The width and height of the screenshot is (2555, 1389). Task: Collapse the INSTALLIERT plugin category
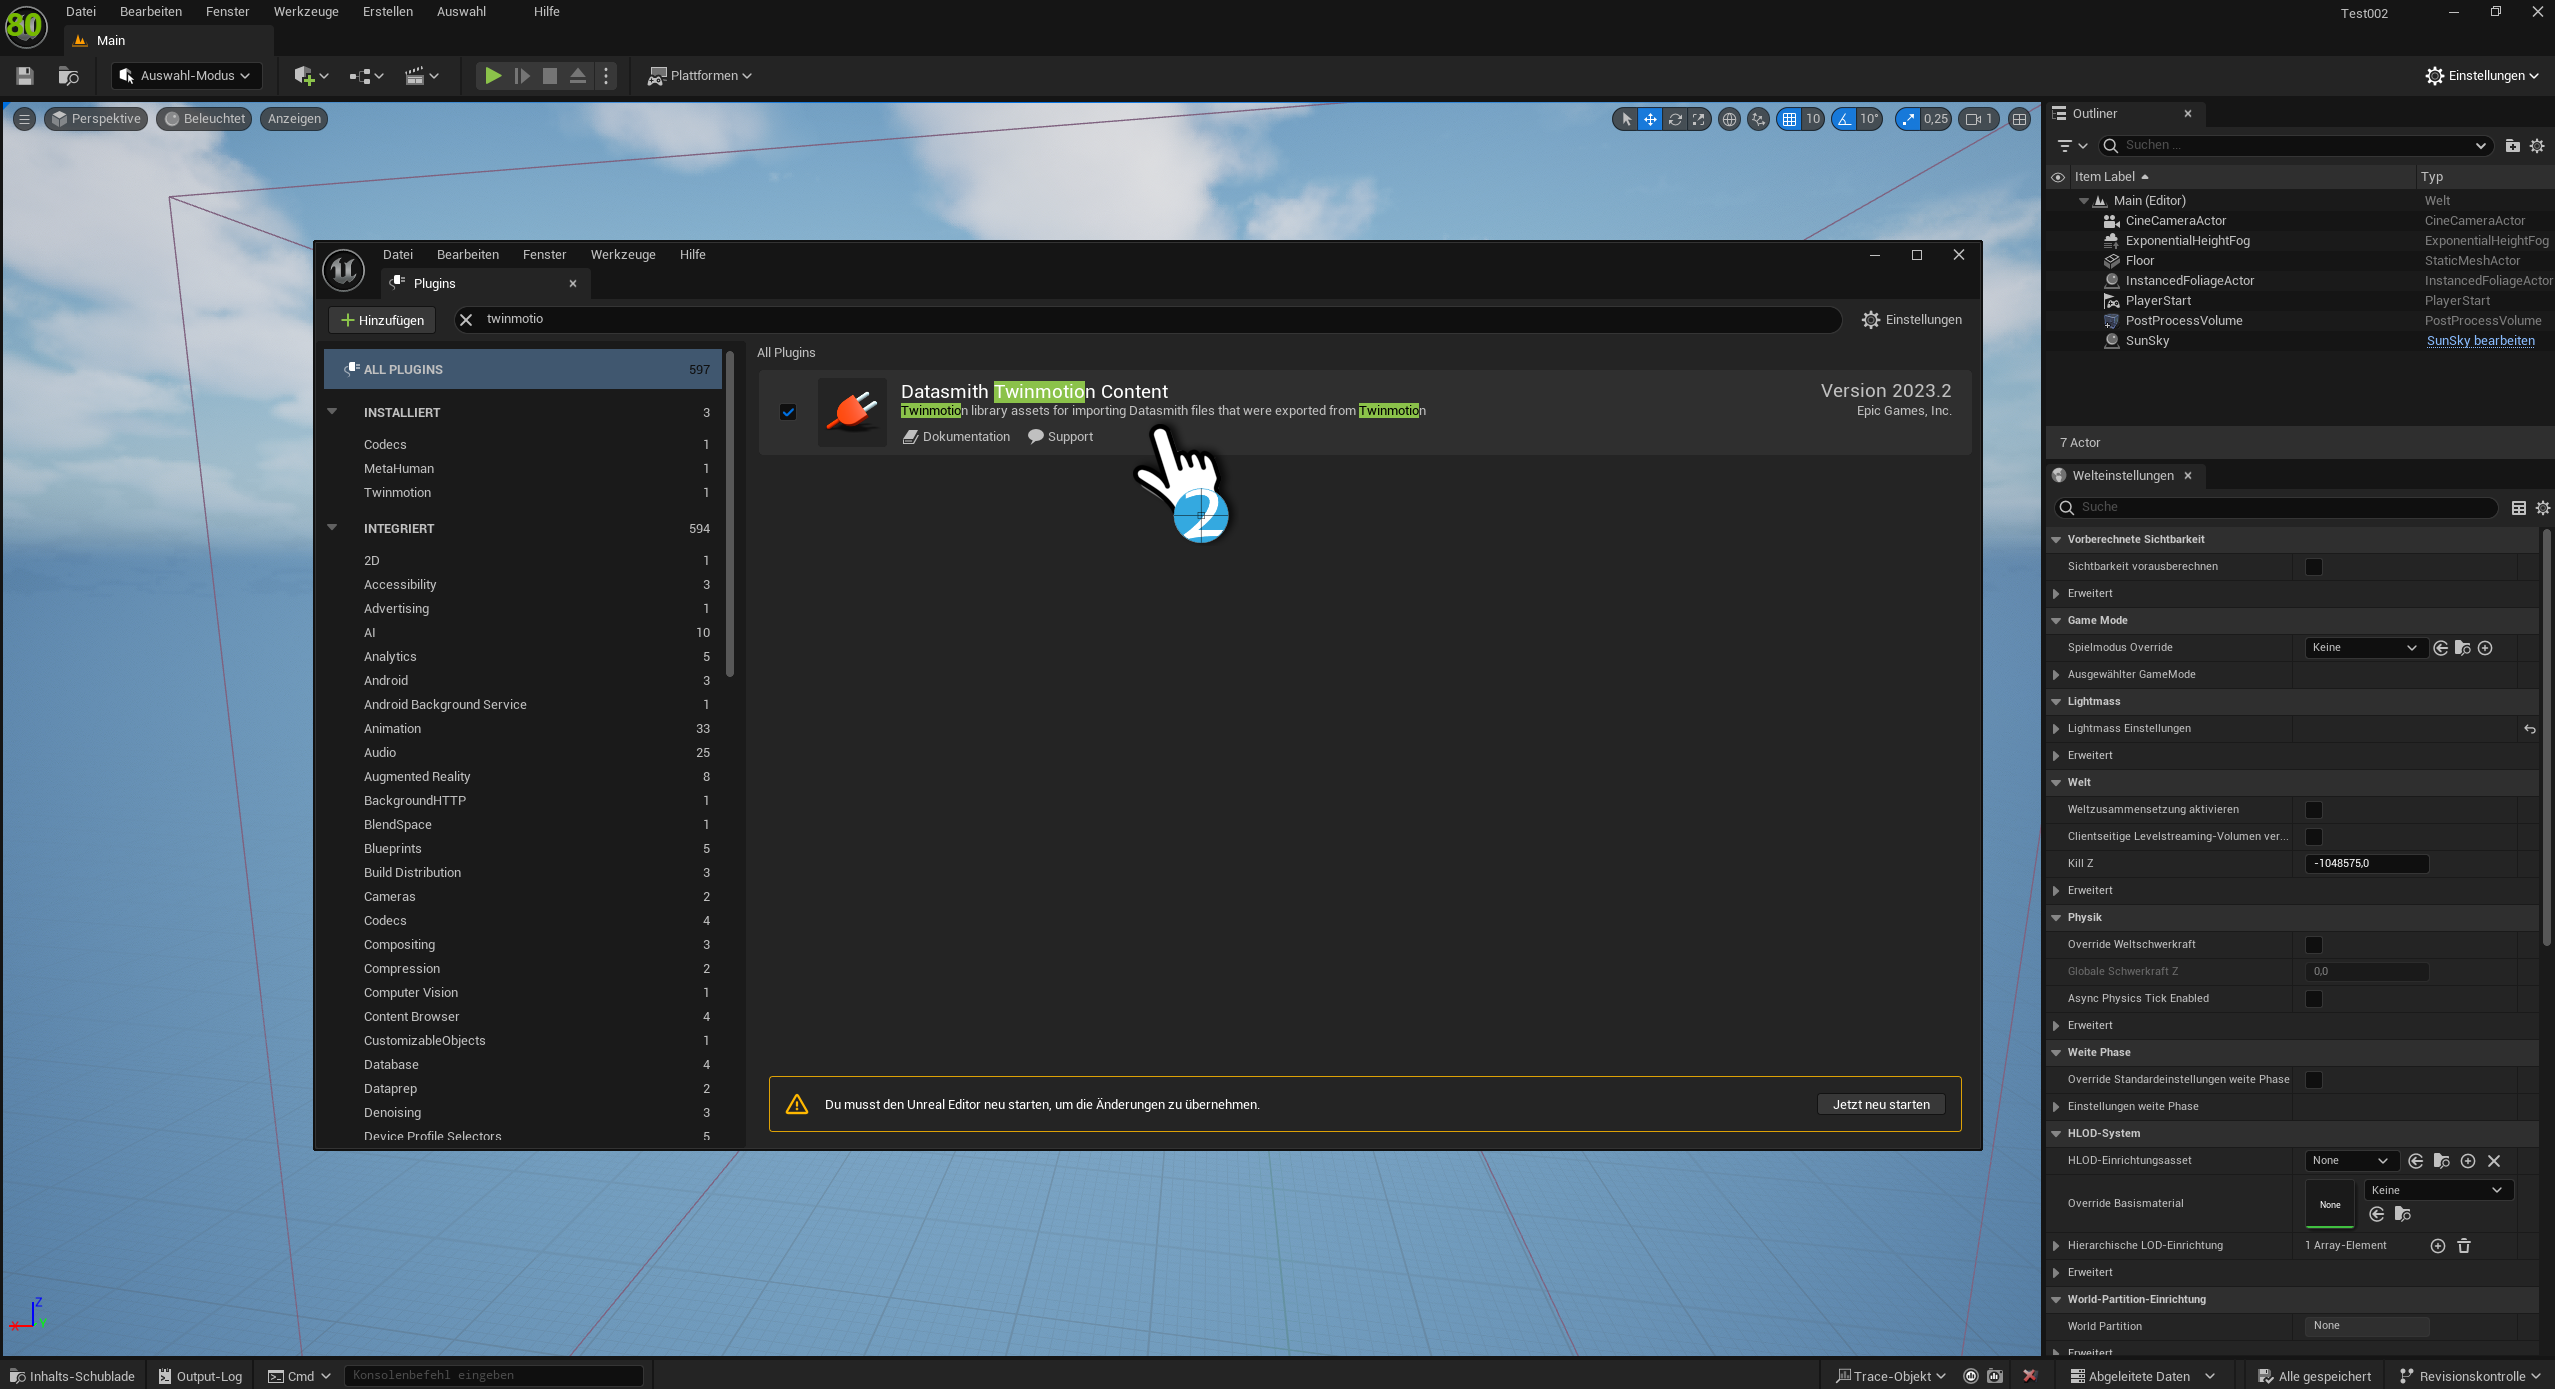[x=332, y=412]
